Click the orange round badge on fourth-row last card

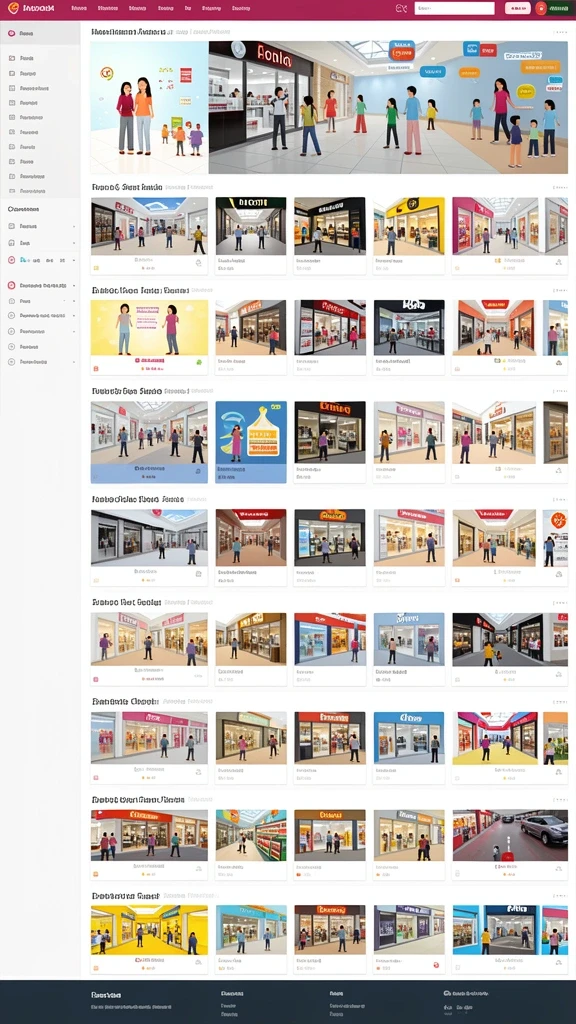pyautogui.click(x=558, y=520)
